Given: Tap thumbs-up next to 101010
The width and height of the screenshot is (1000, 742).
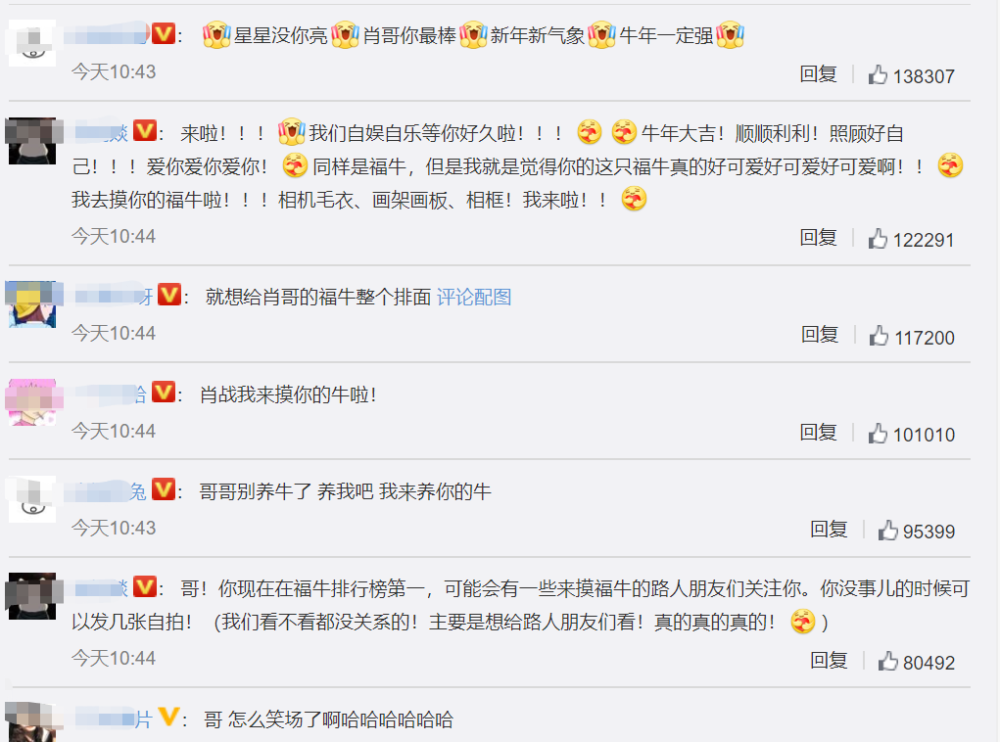Looking at the screenshot, I should point(878,434).
